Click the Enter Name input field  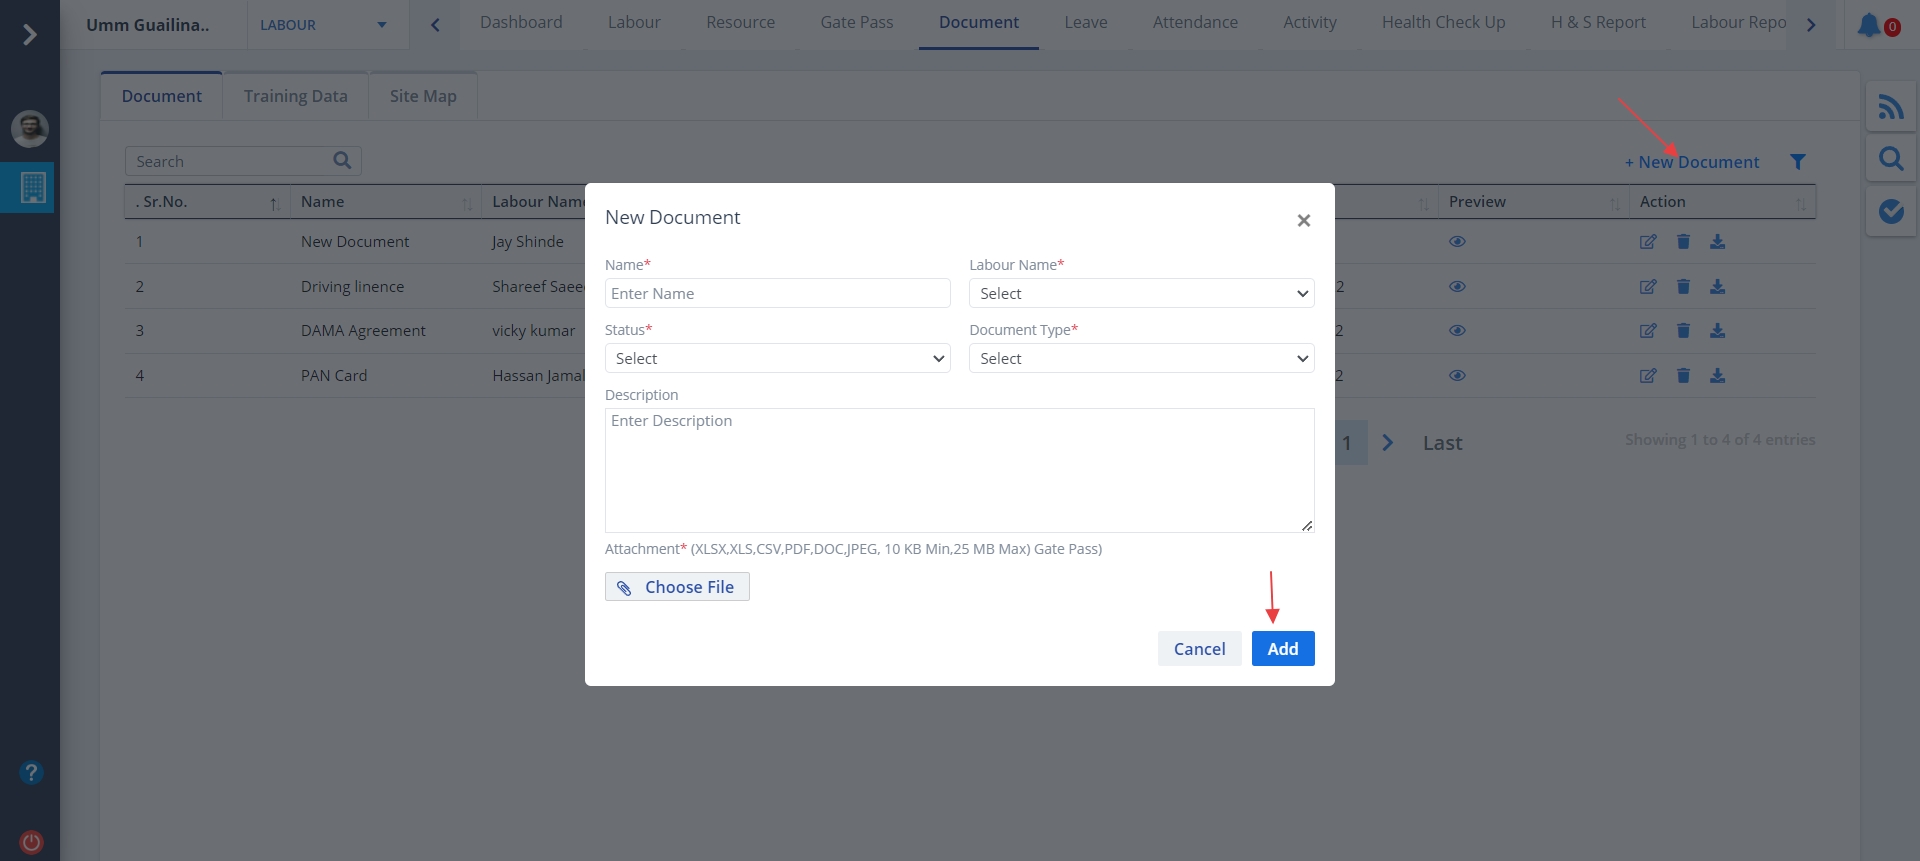(x=777, y=293)
